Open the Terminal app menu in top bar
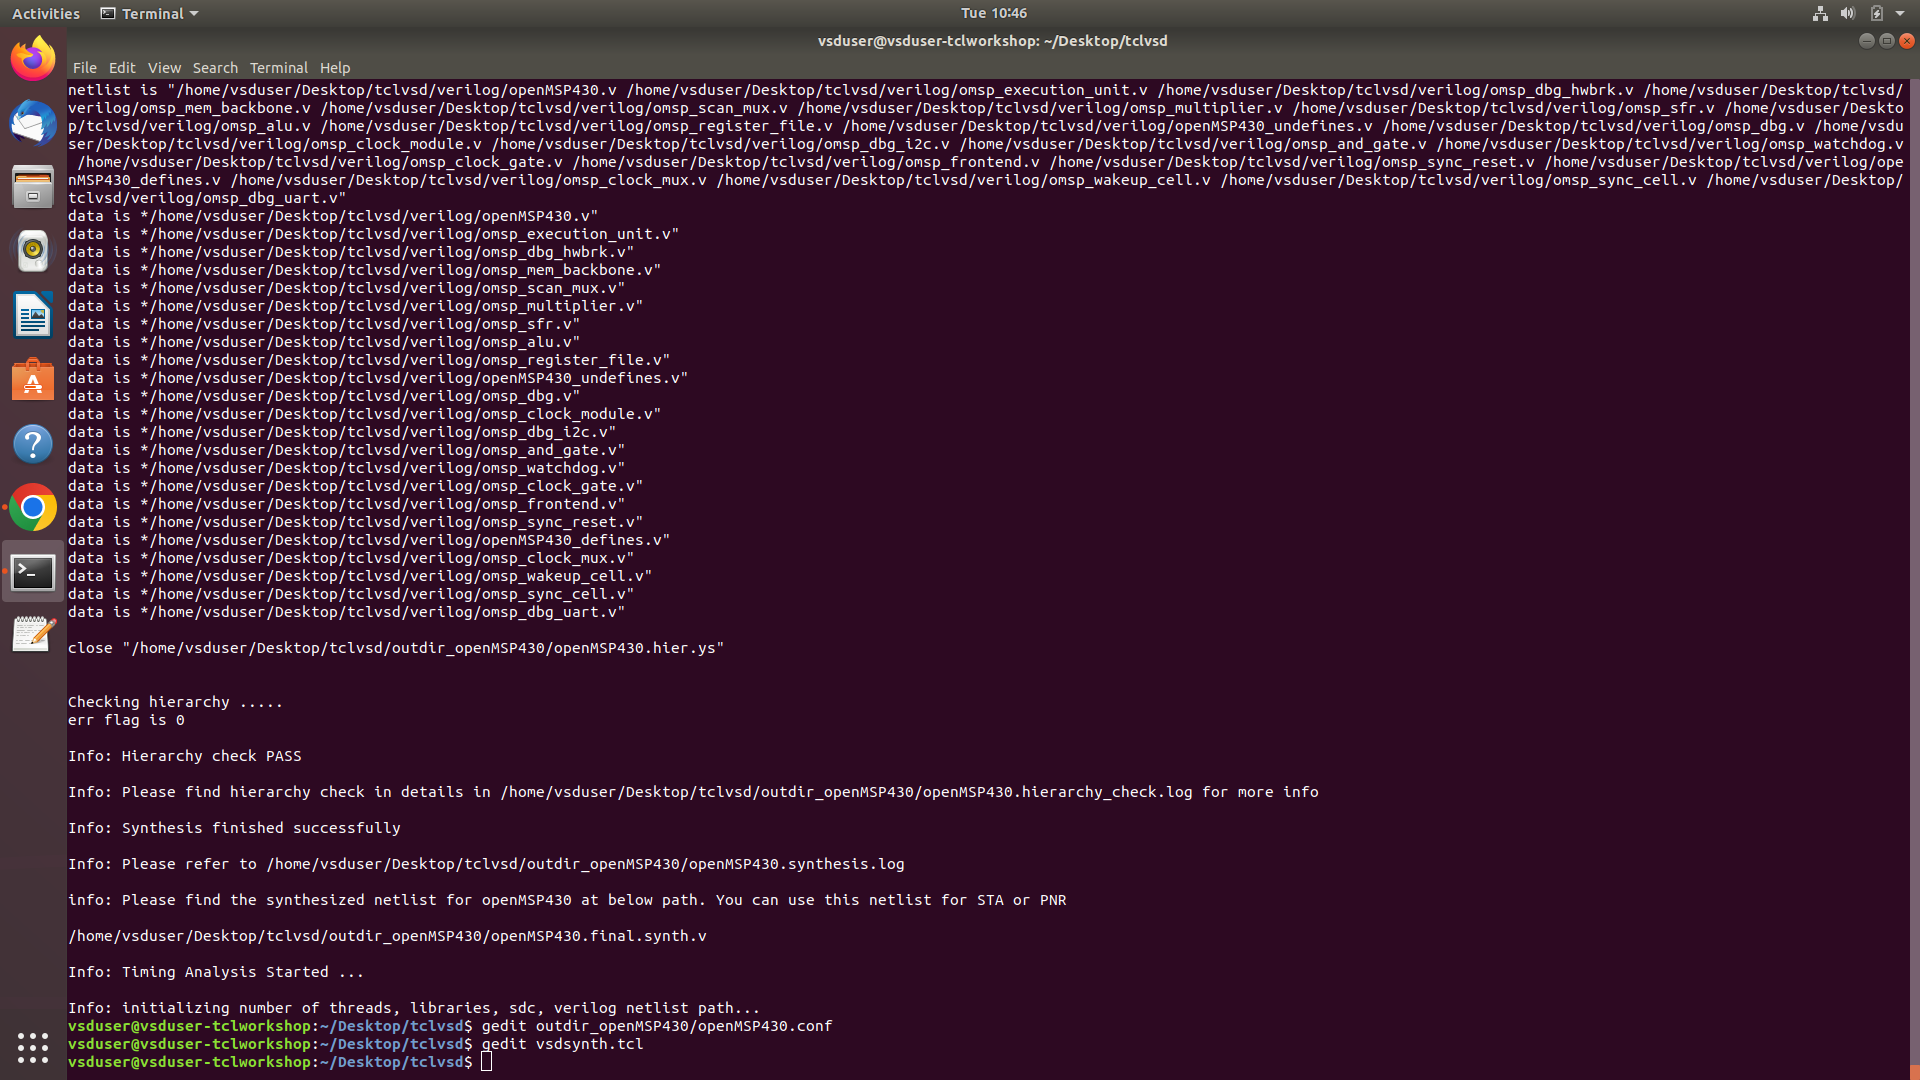Screen dimensions: 1920x1080 pyautogui.click(x=148, y=13)
